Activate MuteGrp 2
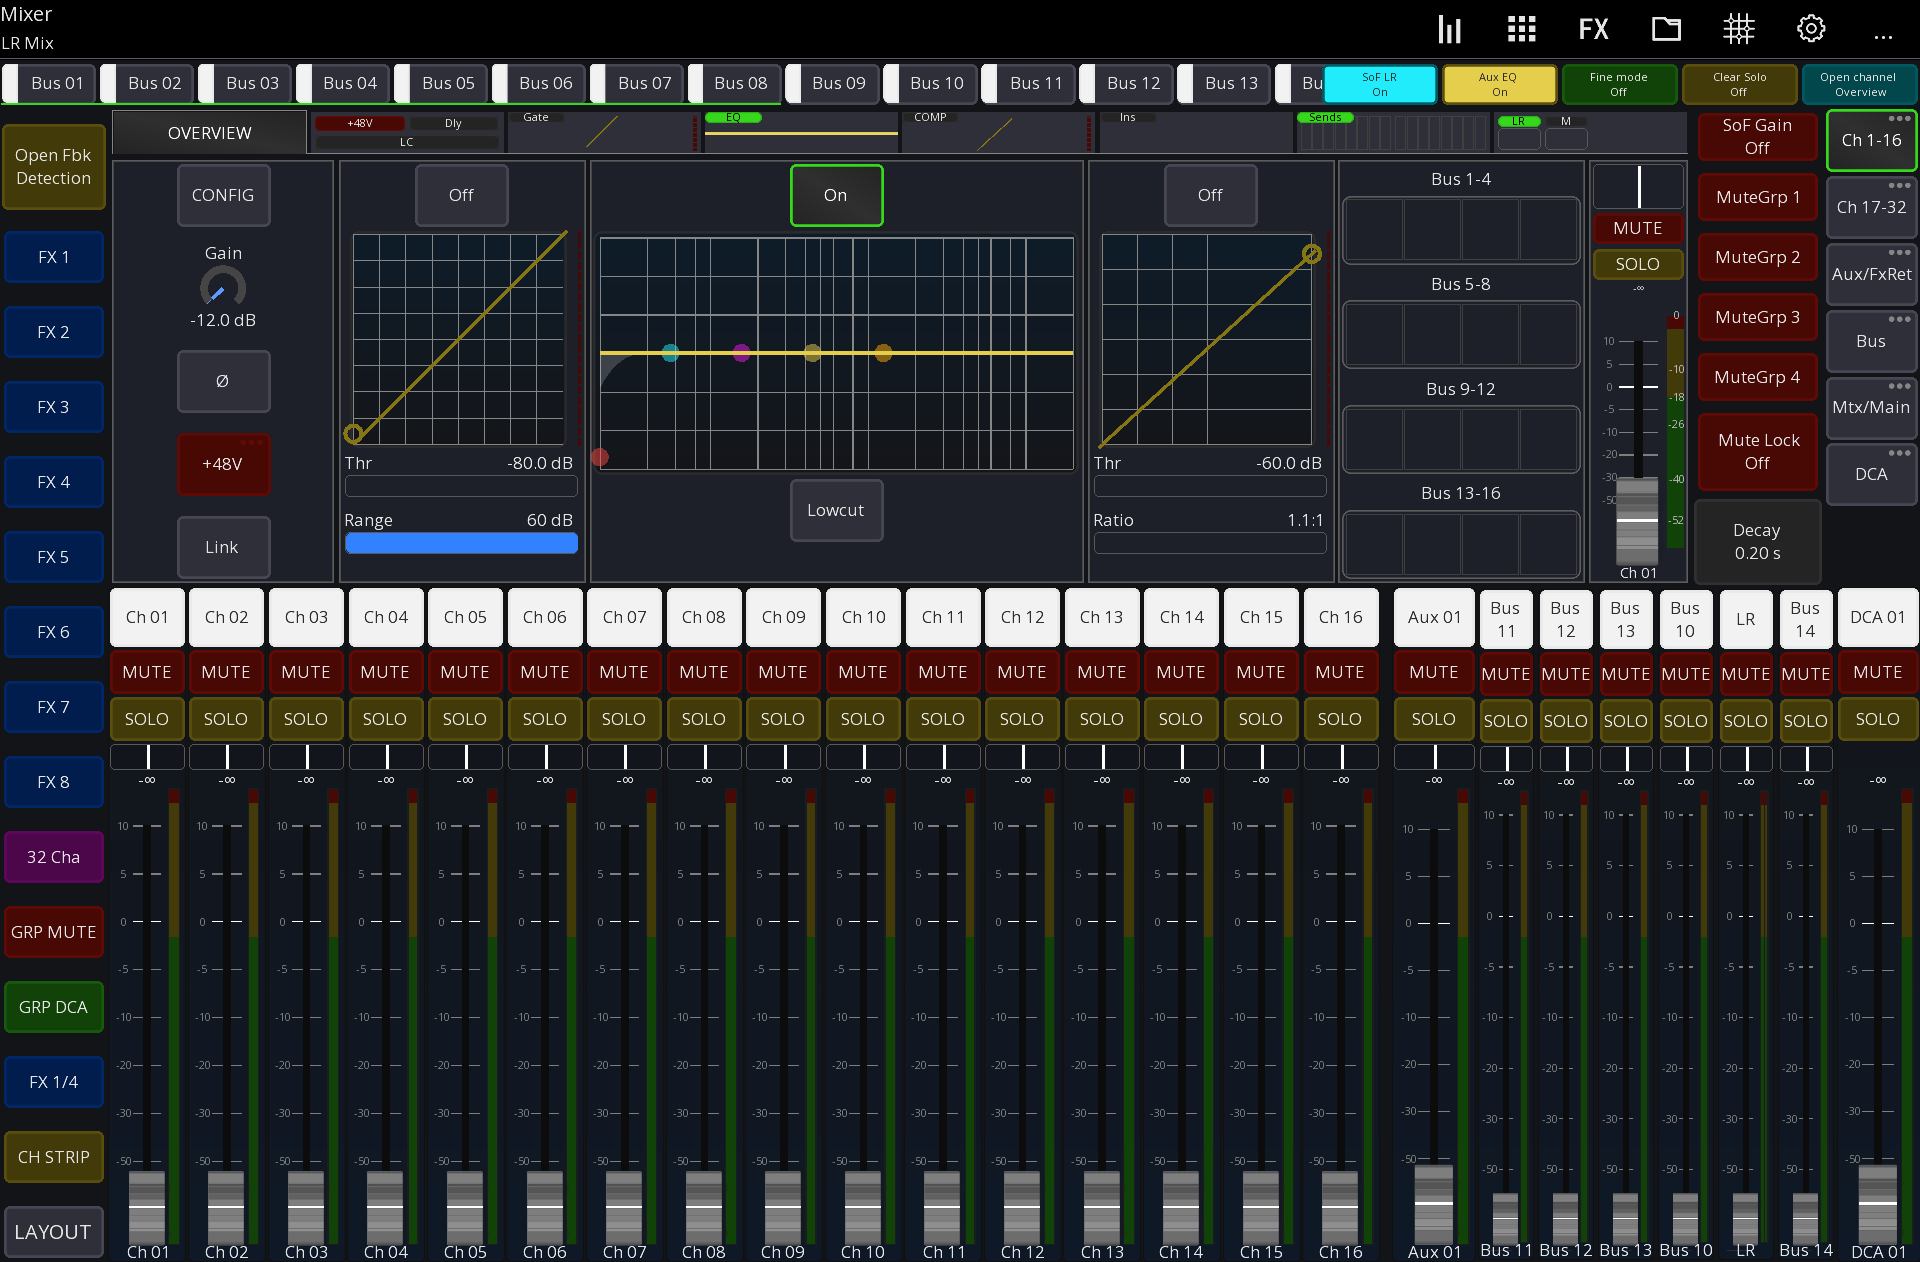 [1757, 257]
